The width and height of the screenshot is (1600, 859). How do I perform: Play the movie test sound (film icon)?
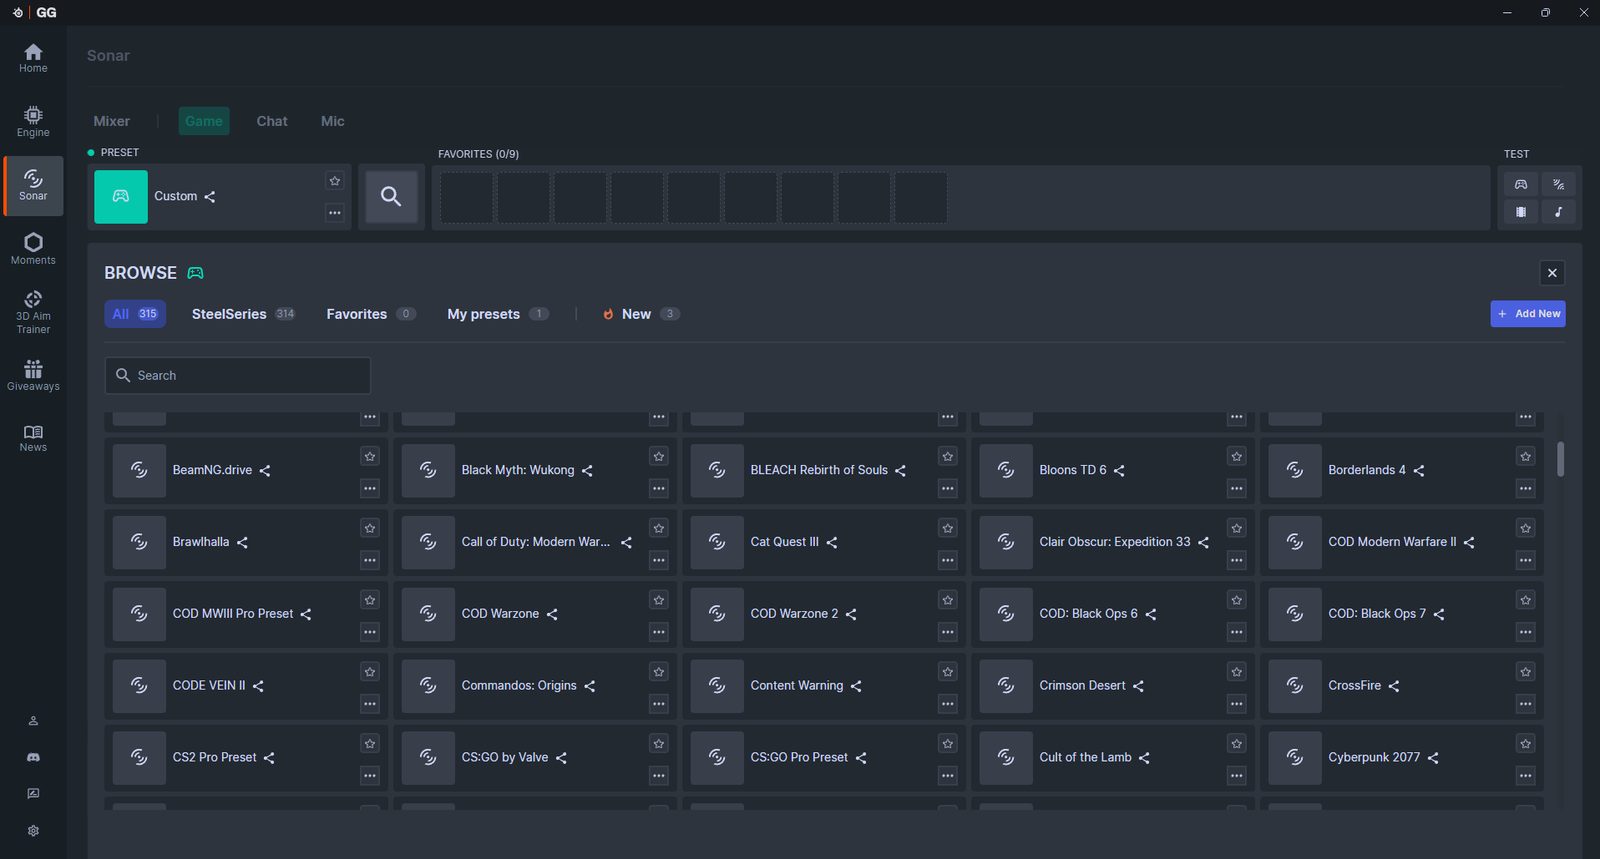pyautogui.click(x=1521, y=212)
